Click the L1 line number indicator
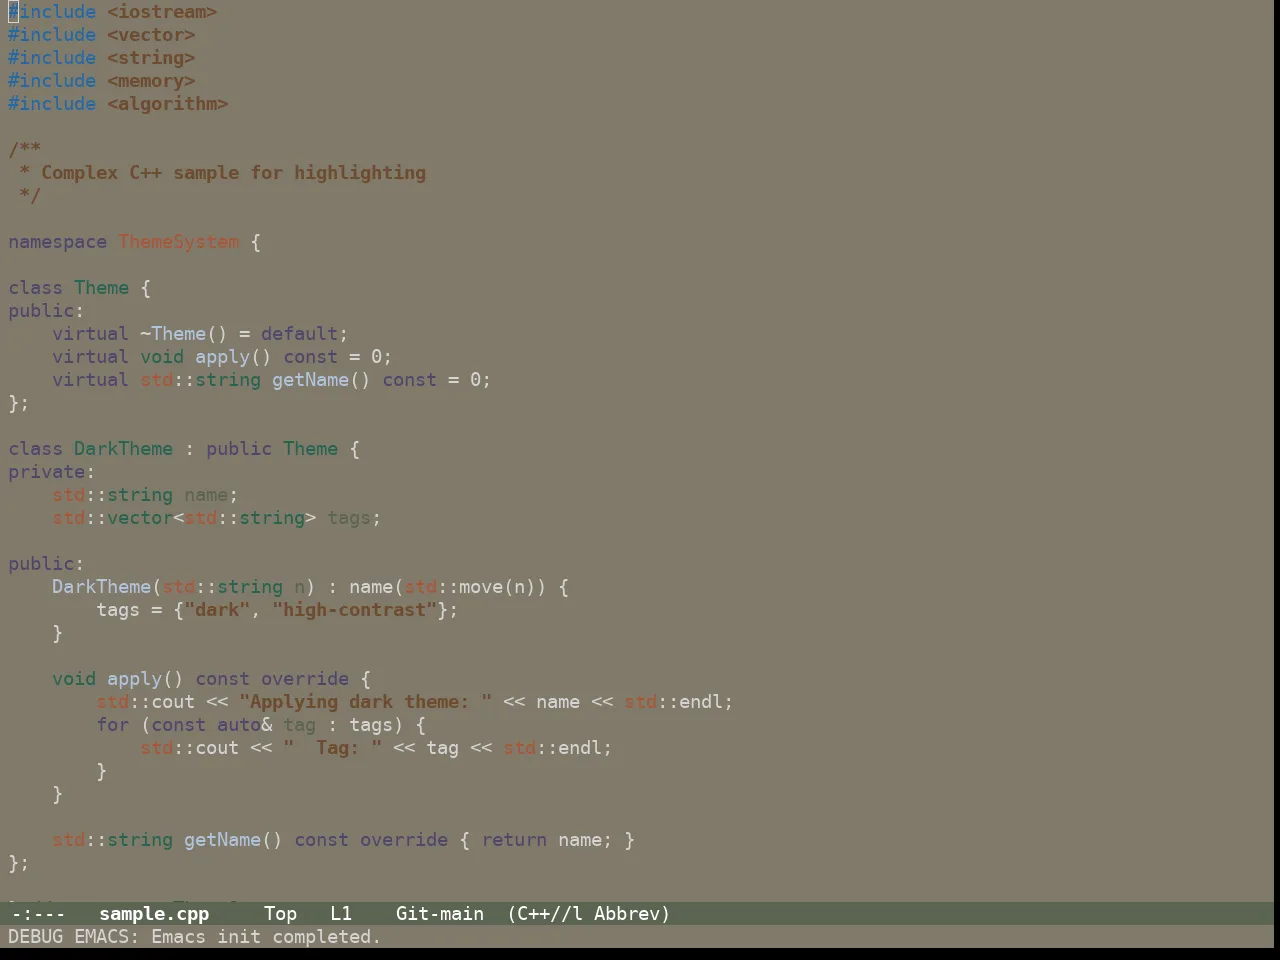Image resolution: width=1280 pixels, height=960 pixels. coord(341,914)
